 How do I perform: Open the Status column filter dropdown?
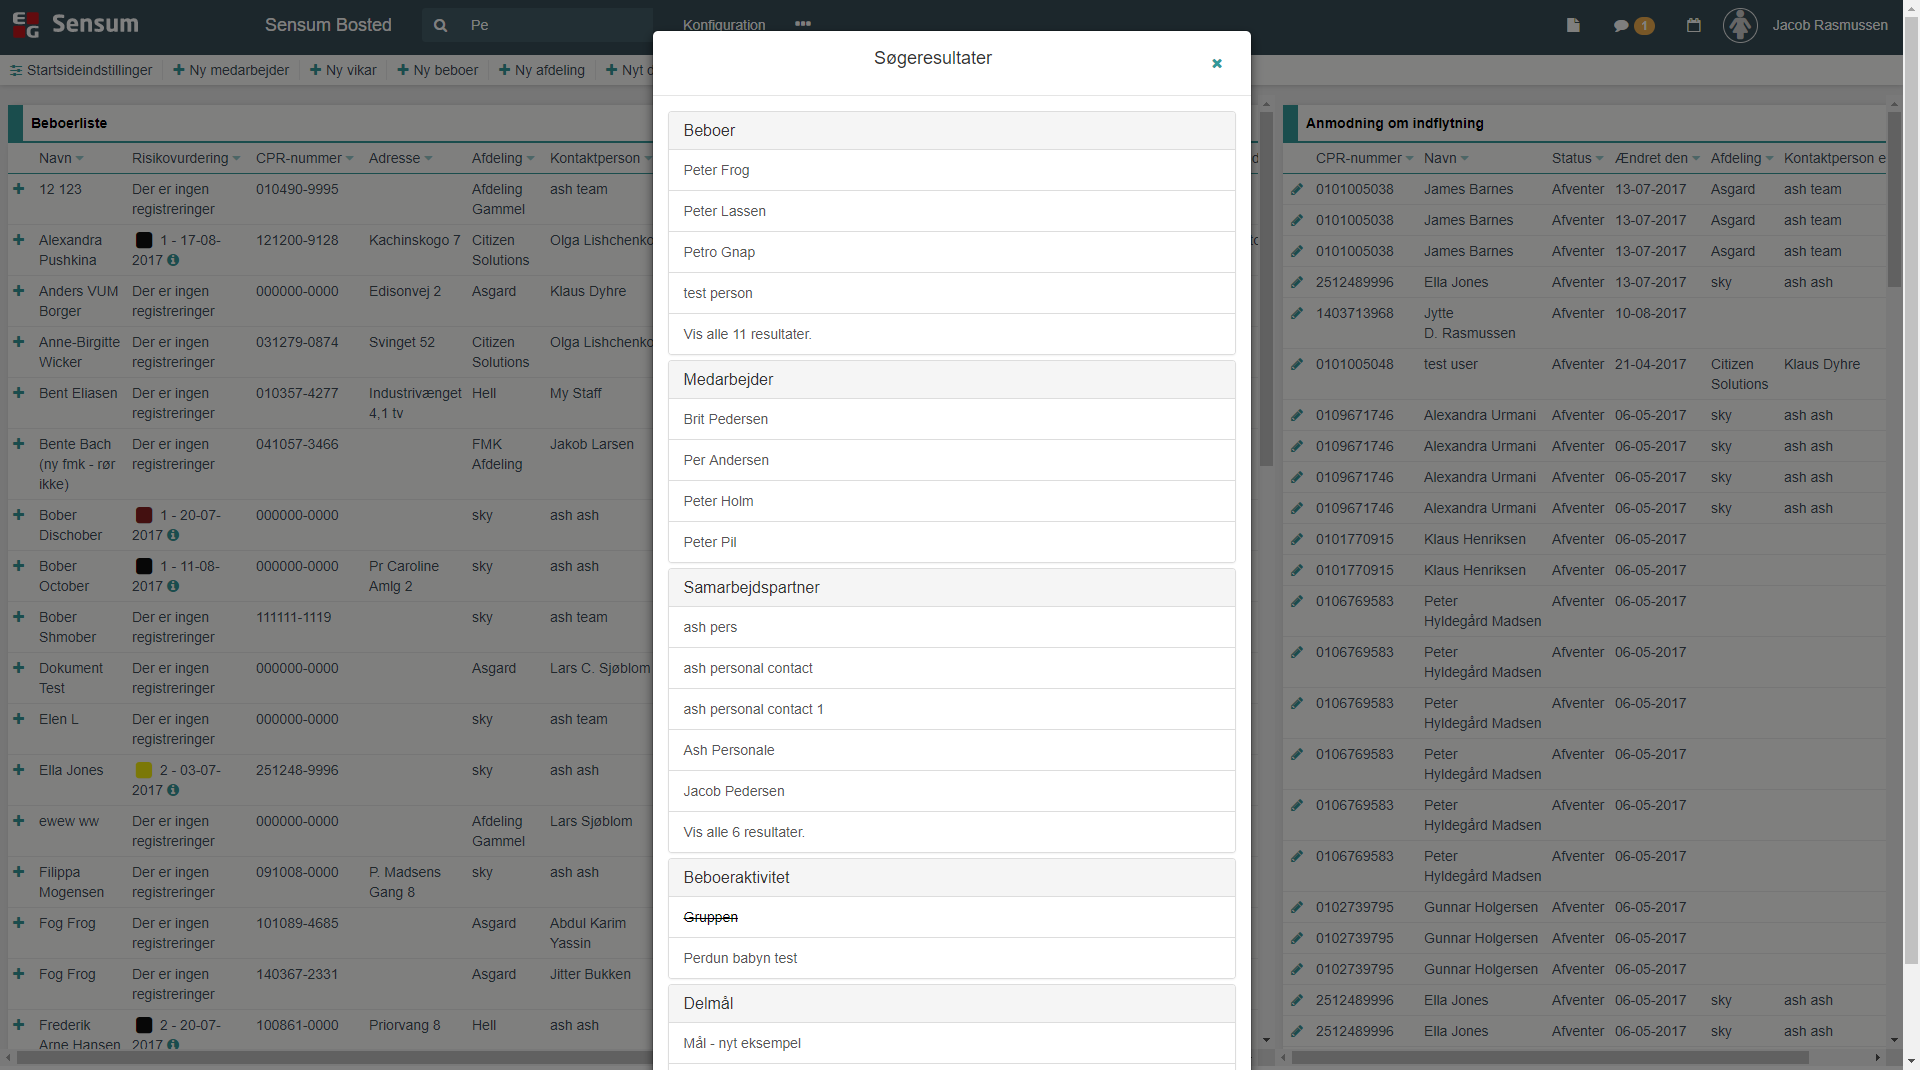[1600, 159]
